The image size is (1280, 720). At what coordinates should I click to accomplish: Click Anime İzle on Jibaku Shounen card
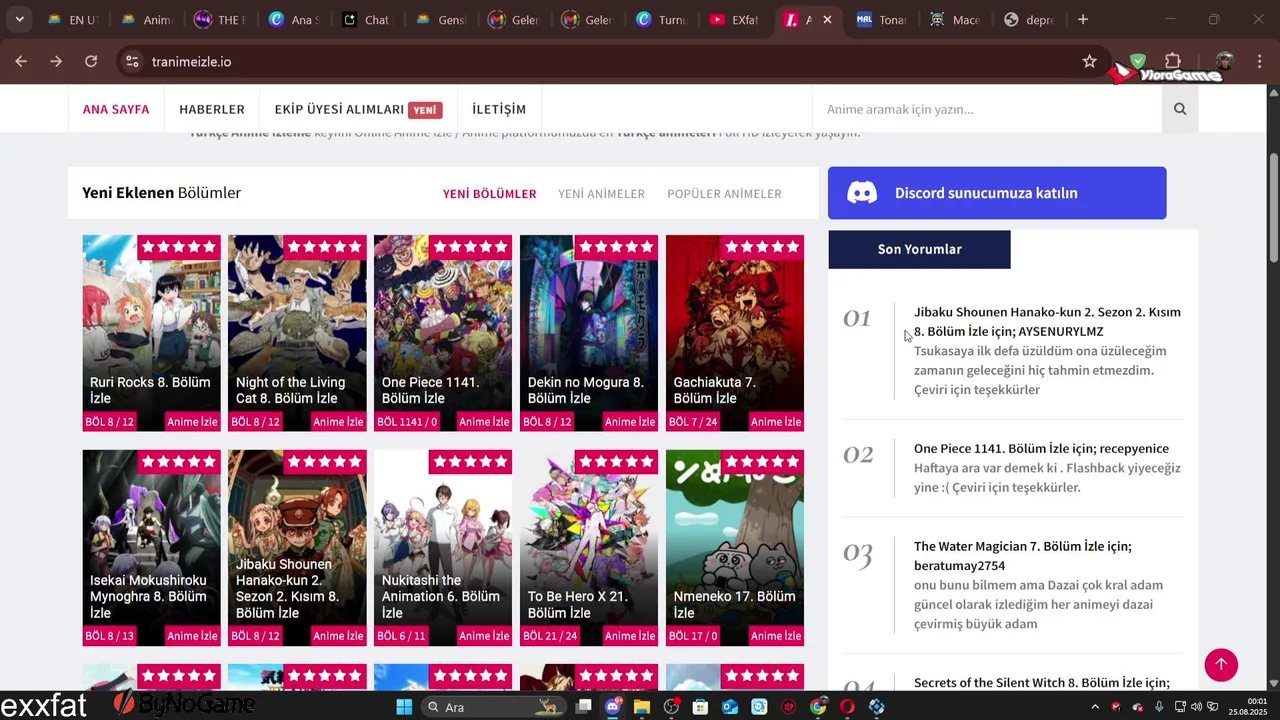pos(338,636)
